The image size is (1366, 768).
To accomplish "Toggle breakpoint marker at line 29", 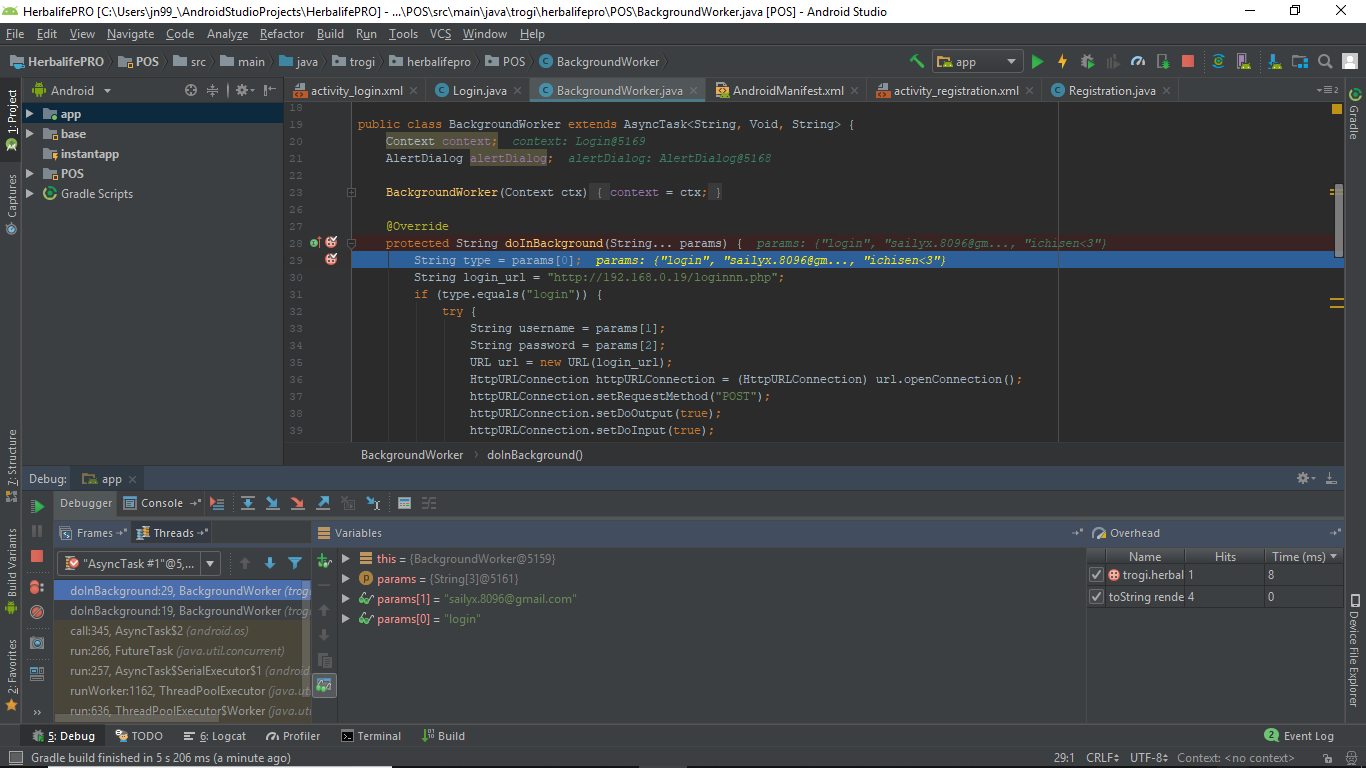I will point(331,259).
